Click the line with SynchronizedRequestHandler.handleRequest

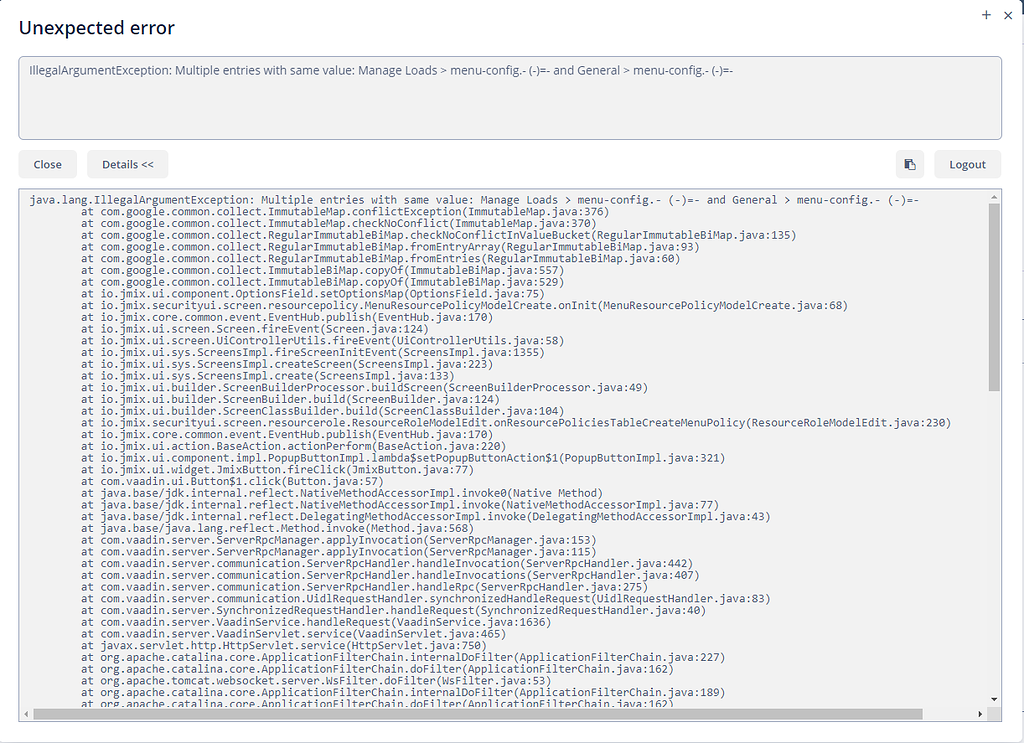point(393,611)
